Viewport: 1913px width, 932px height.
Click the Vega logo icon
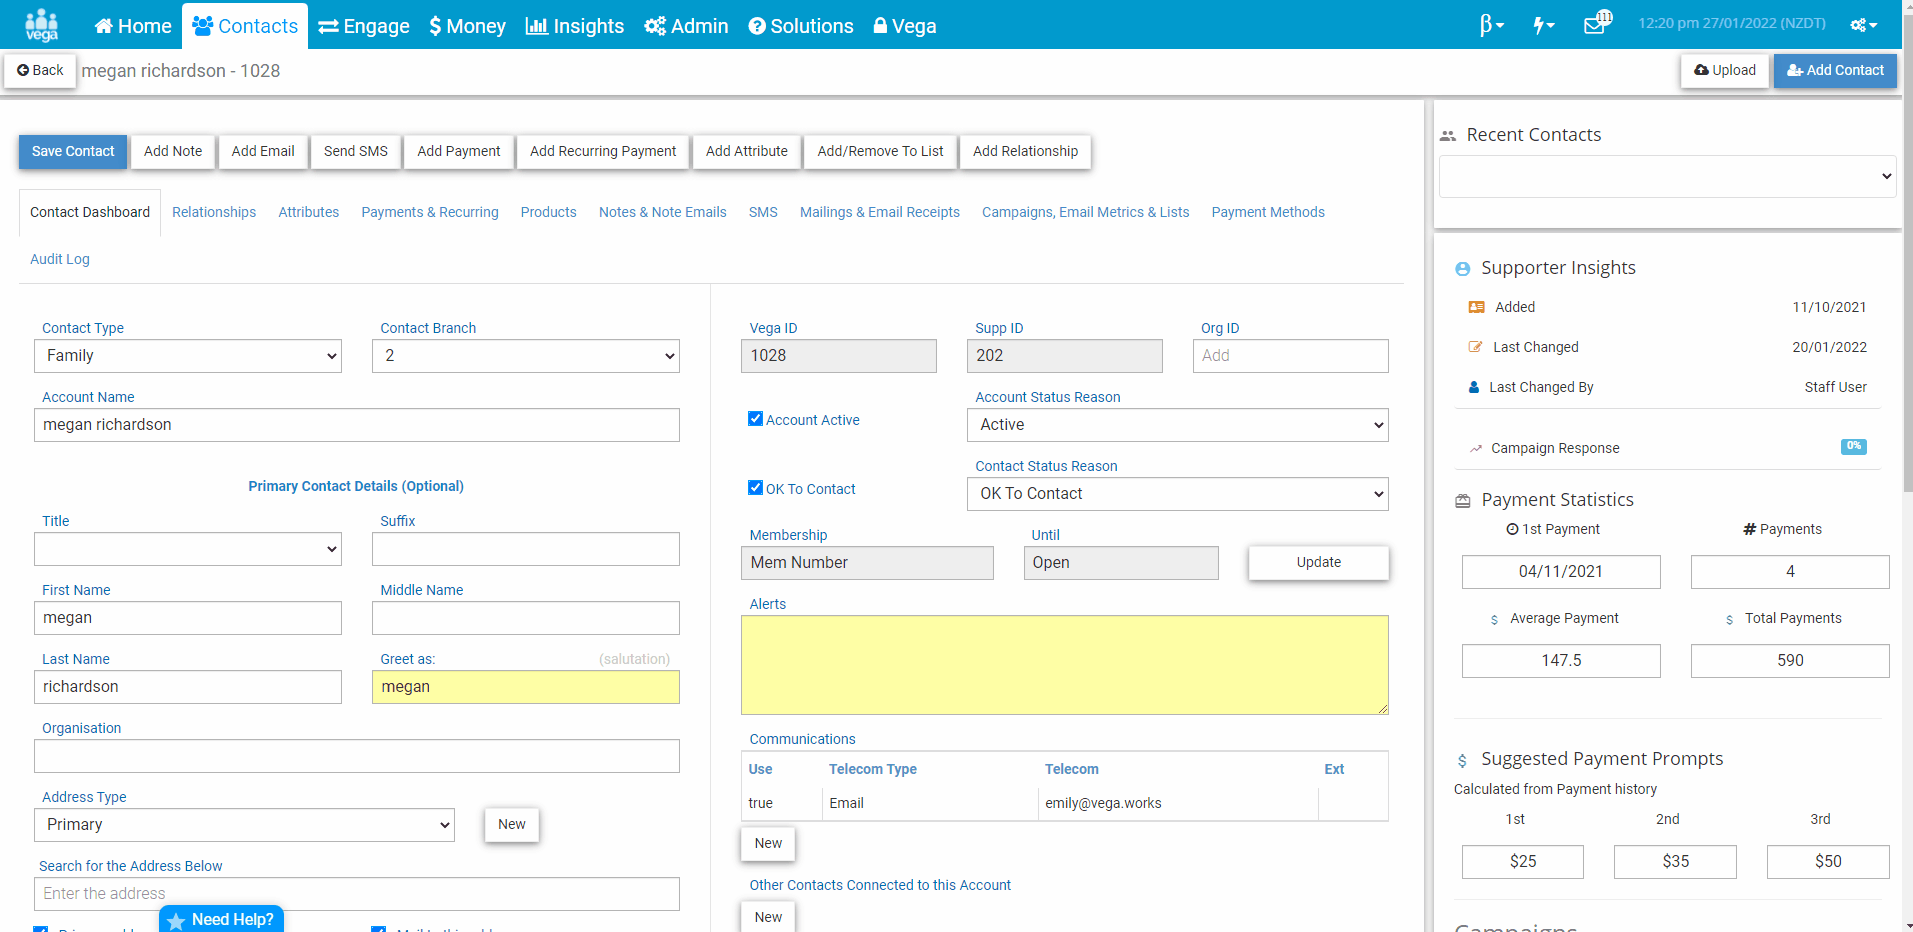pos(41,25)
